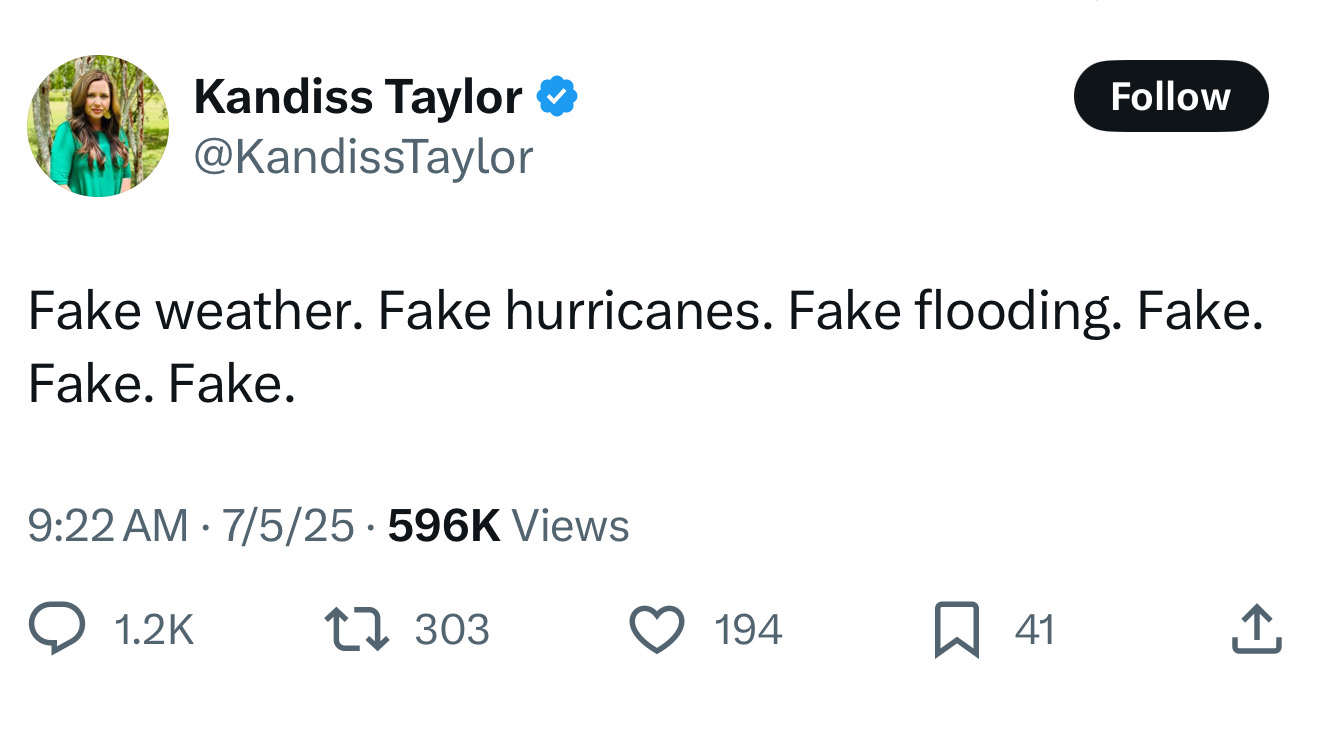Click the Views label beside 596K

[570, 526]
